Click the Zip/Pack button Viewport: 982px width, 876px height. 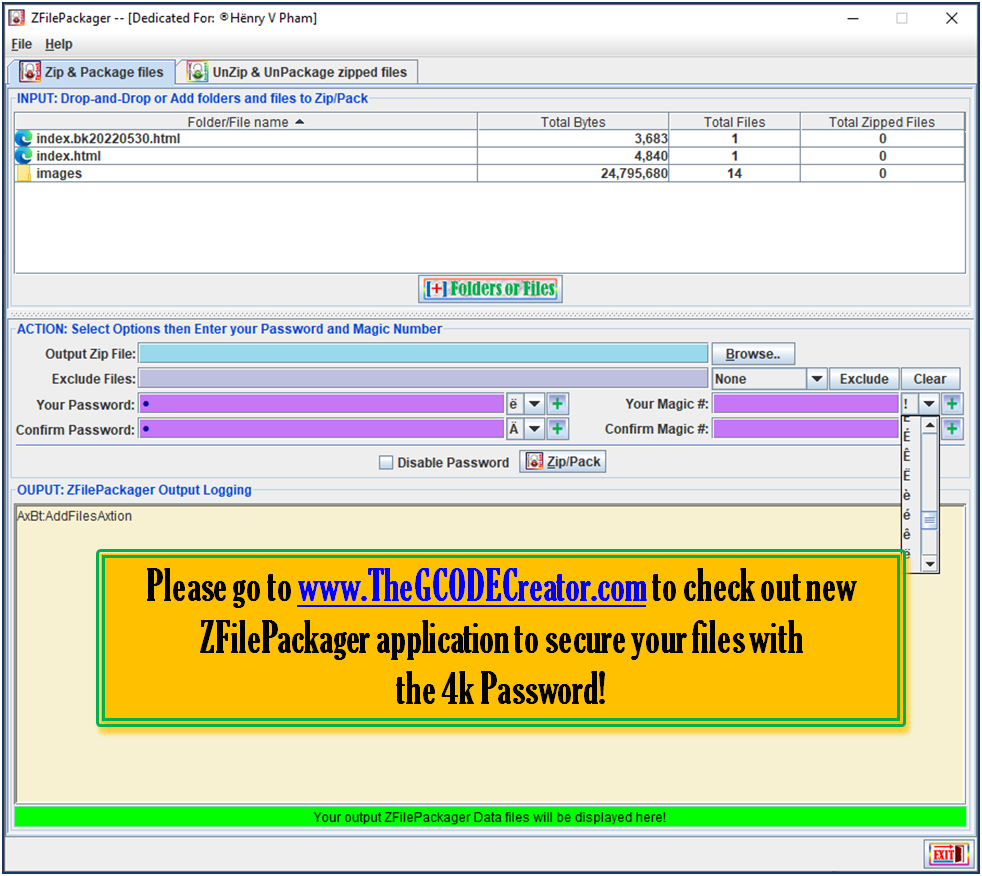pos(562,462)
